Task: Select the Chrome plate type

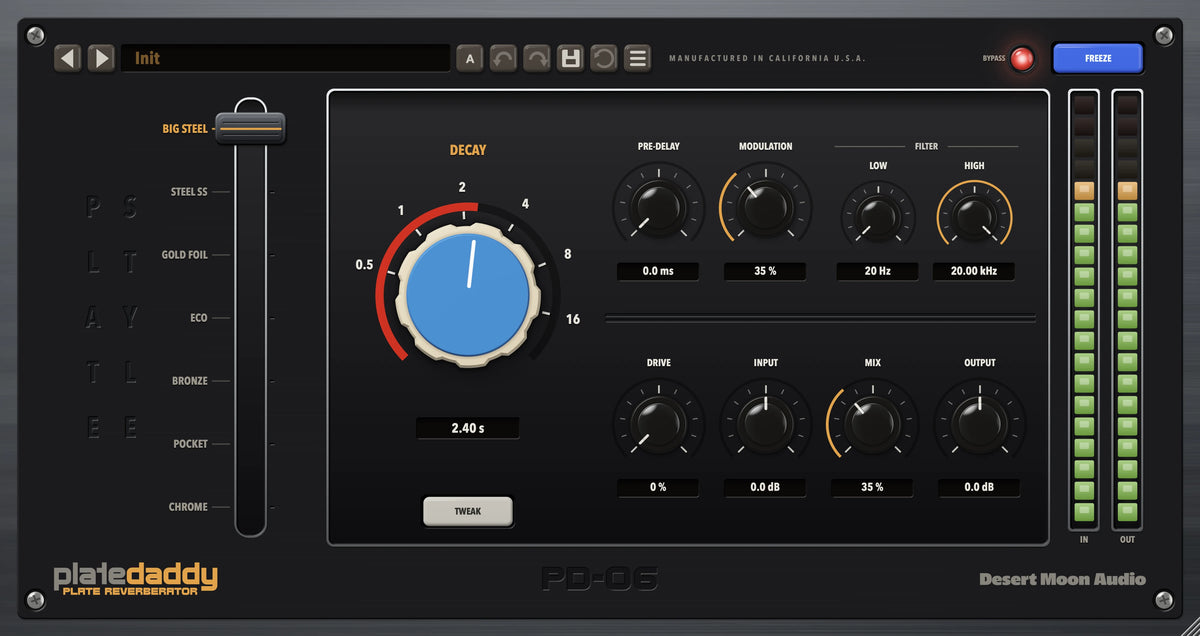Action: coord(188,507)
